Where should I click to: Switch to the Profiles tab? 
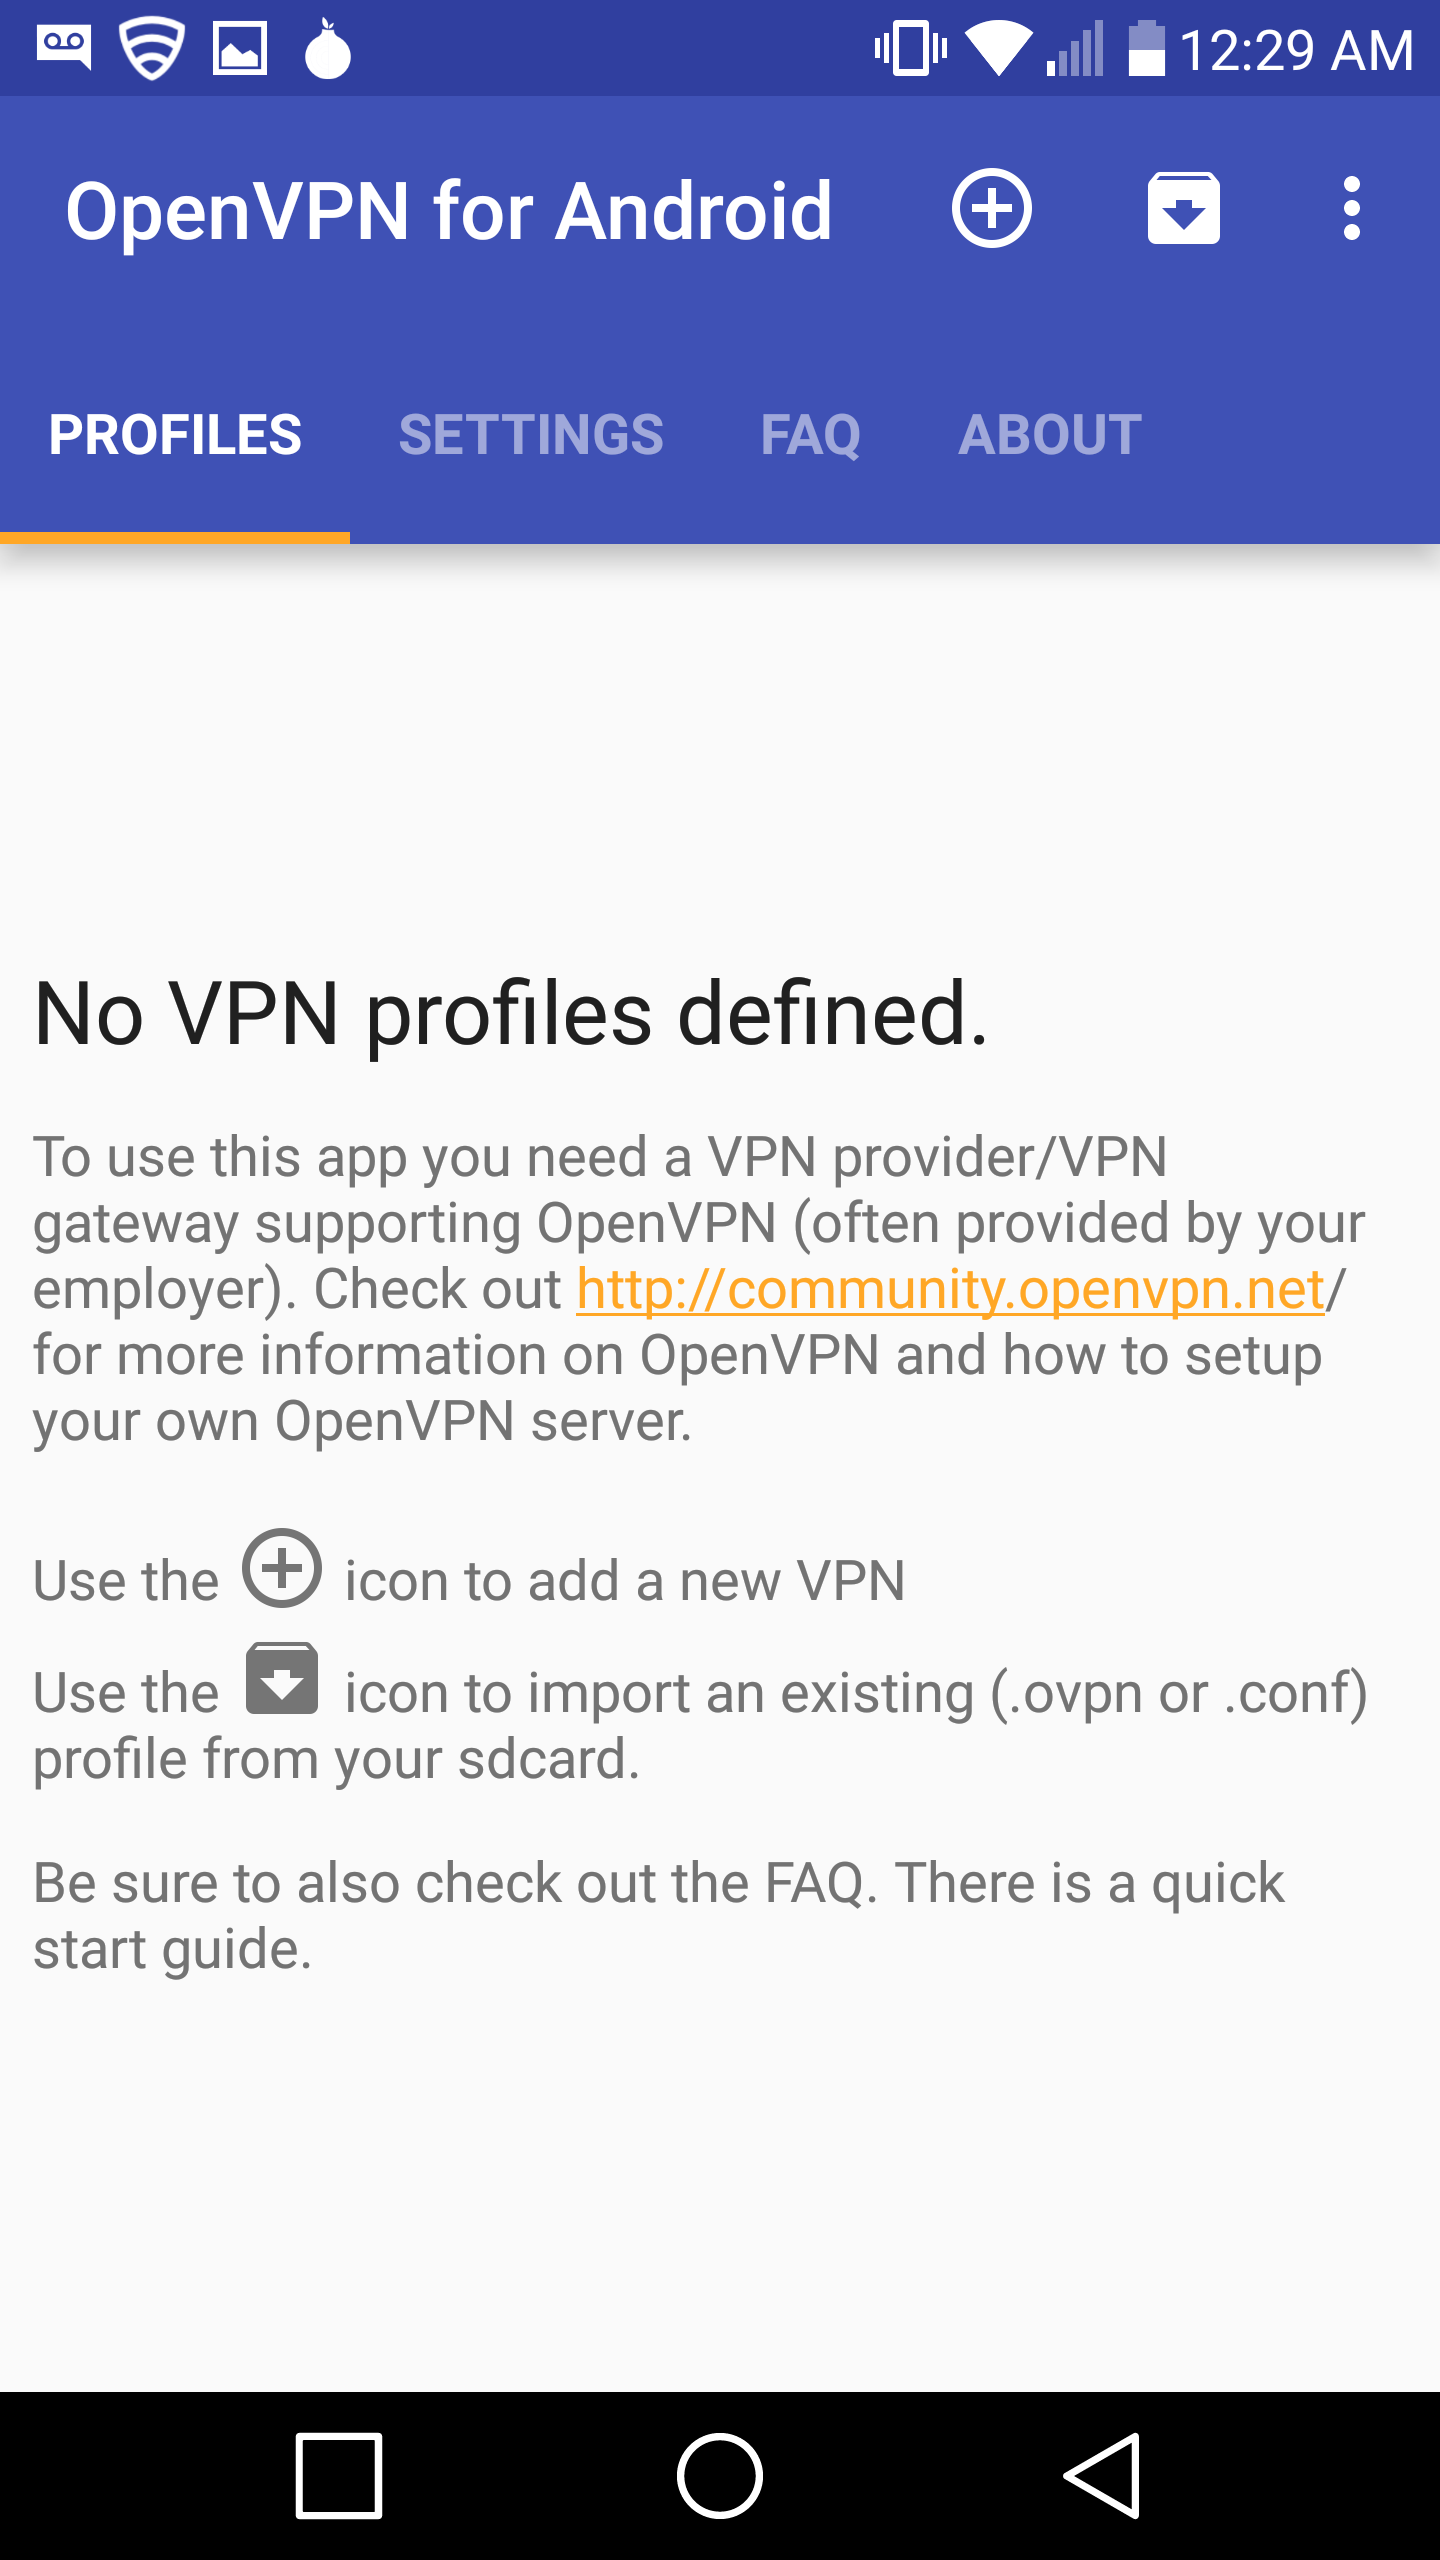175,435
